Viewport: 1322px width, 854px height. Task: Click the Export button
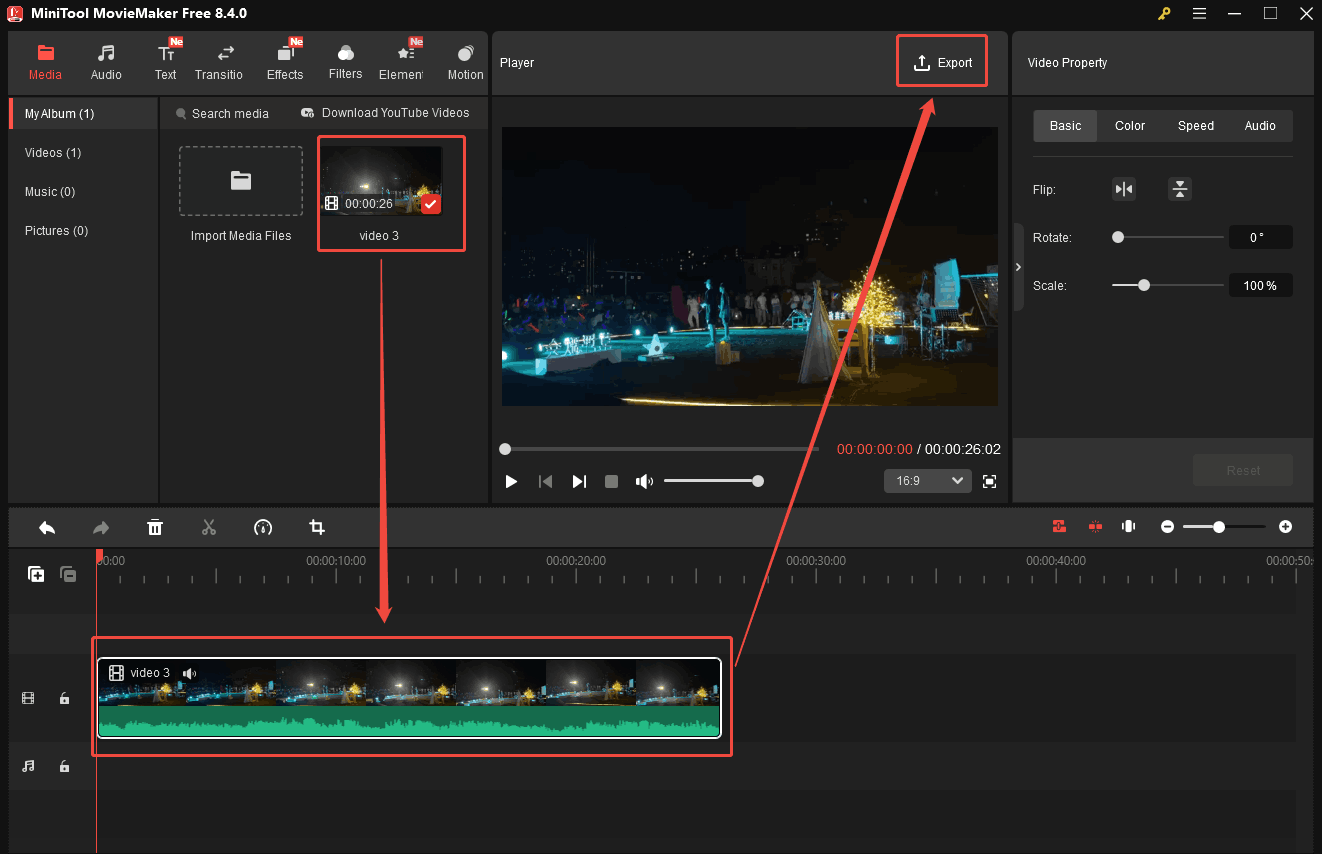click(941, 61)
